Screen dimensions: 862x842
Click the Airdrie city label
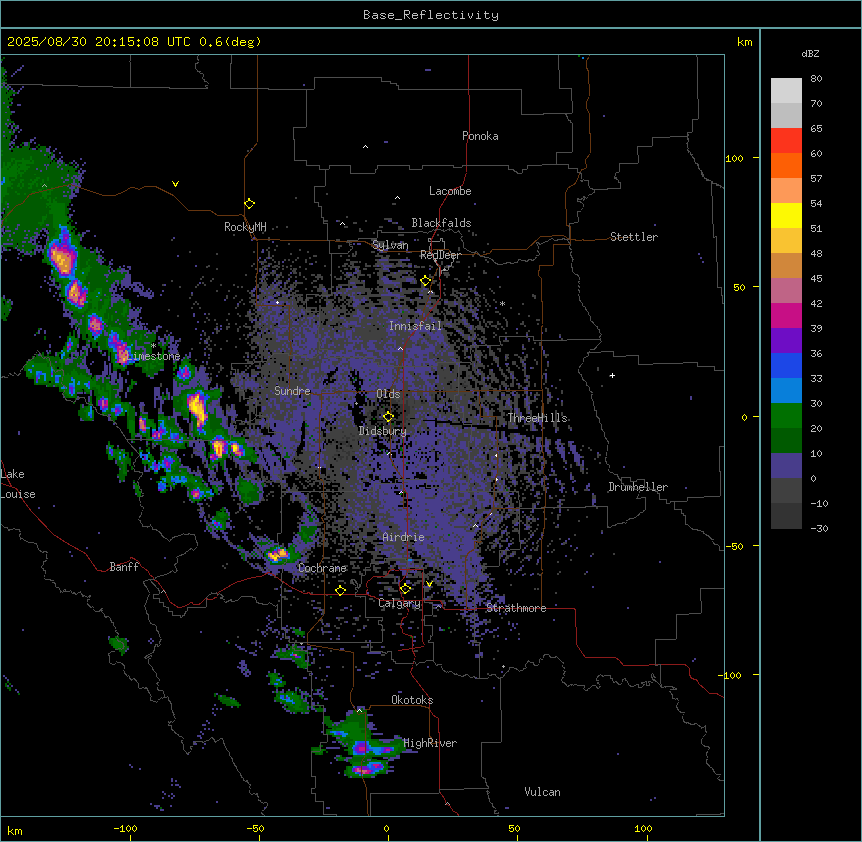point(403,537)
